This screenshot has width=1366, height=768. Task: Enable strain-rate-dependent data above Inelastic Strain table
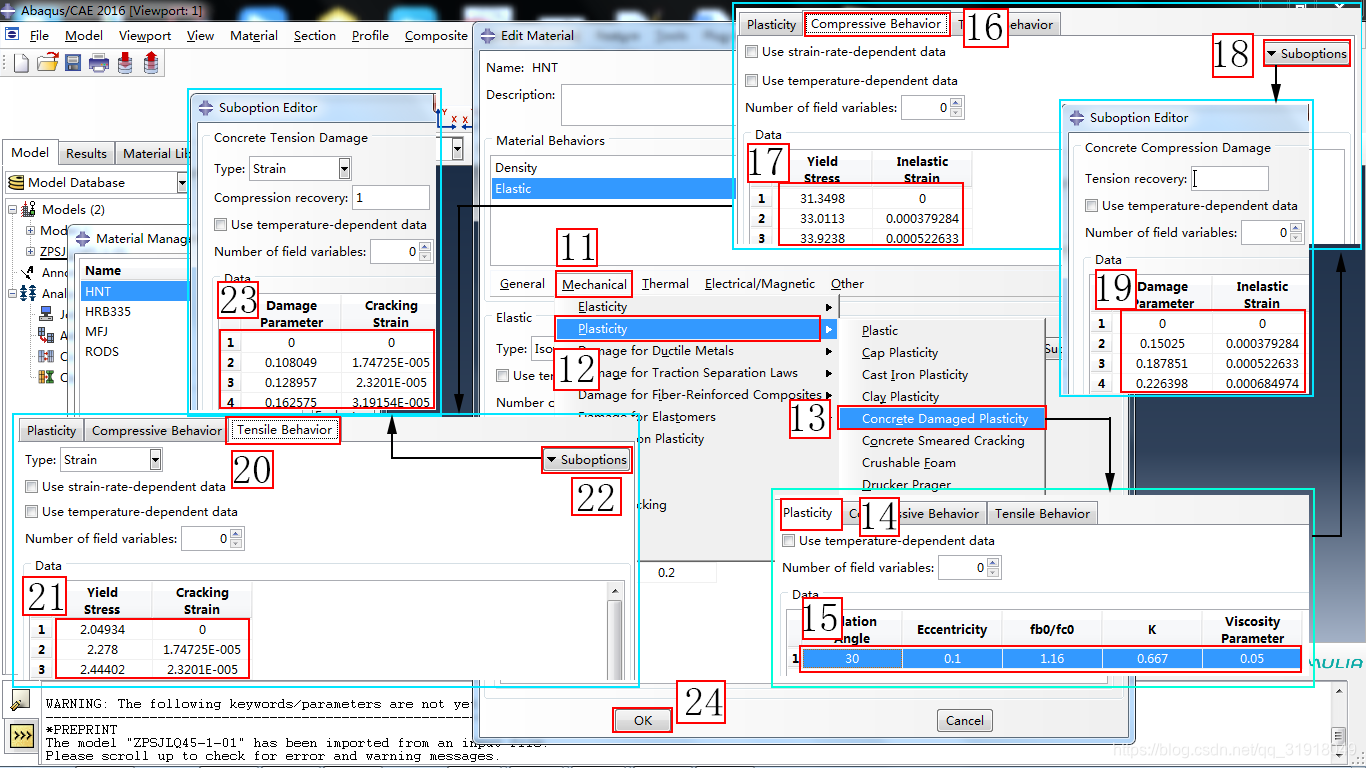click(x=752, y=52)
